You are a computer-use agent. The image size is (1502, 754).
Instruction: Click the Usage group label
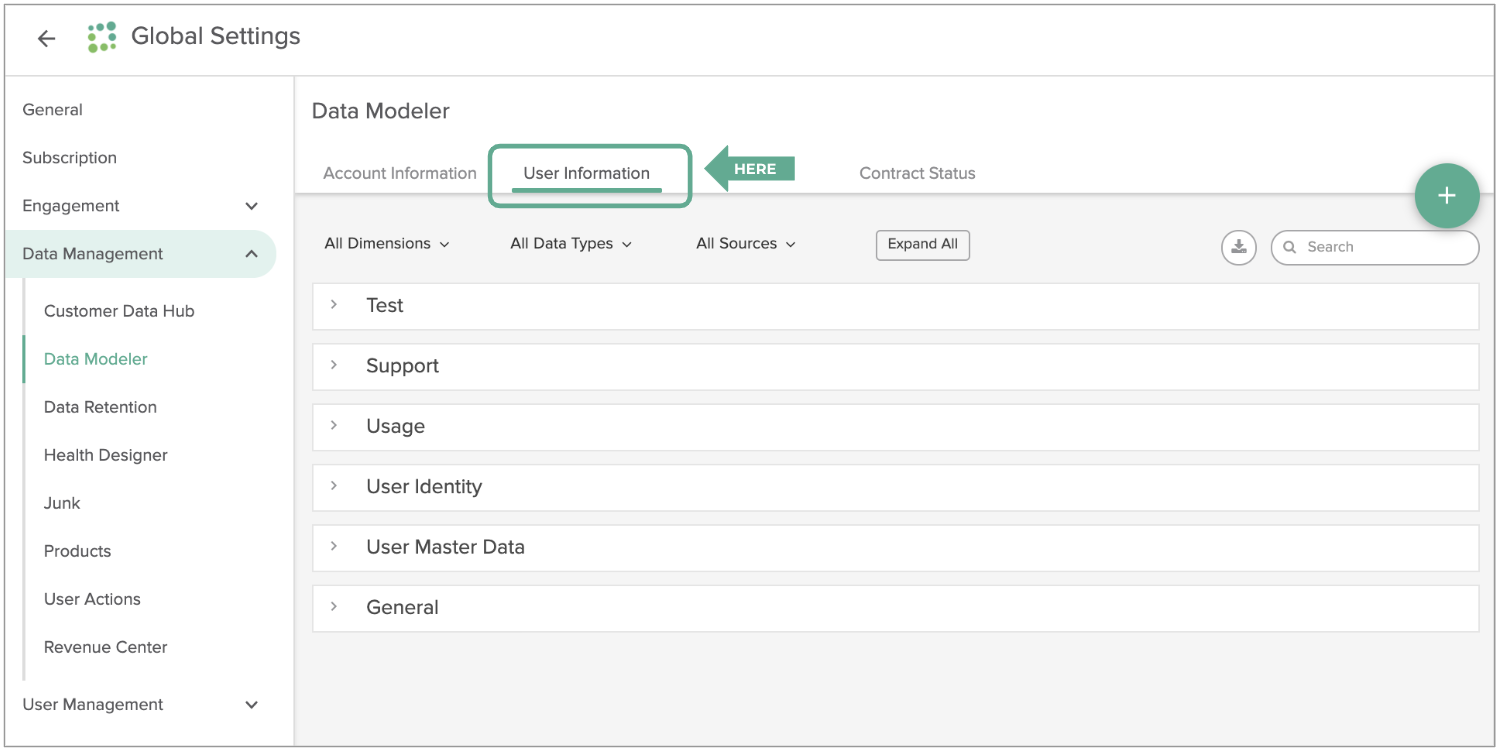click(x=396, y=427)
